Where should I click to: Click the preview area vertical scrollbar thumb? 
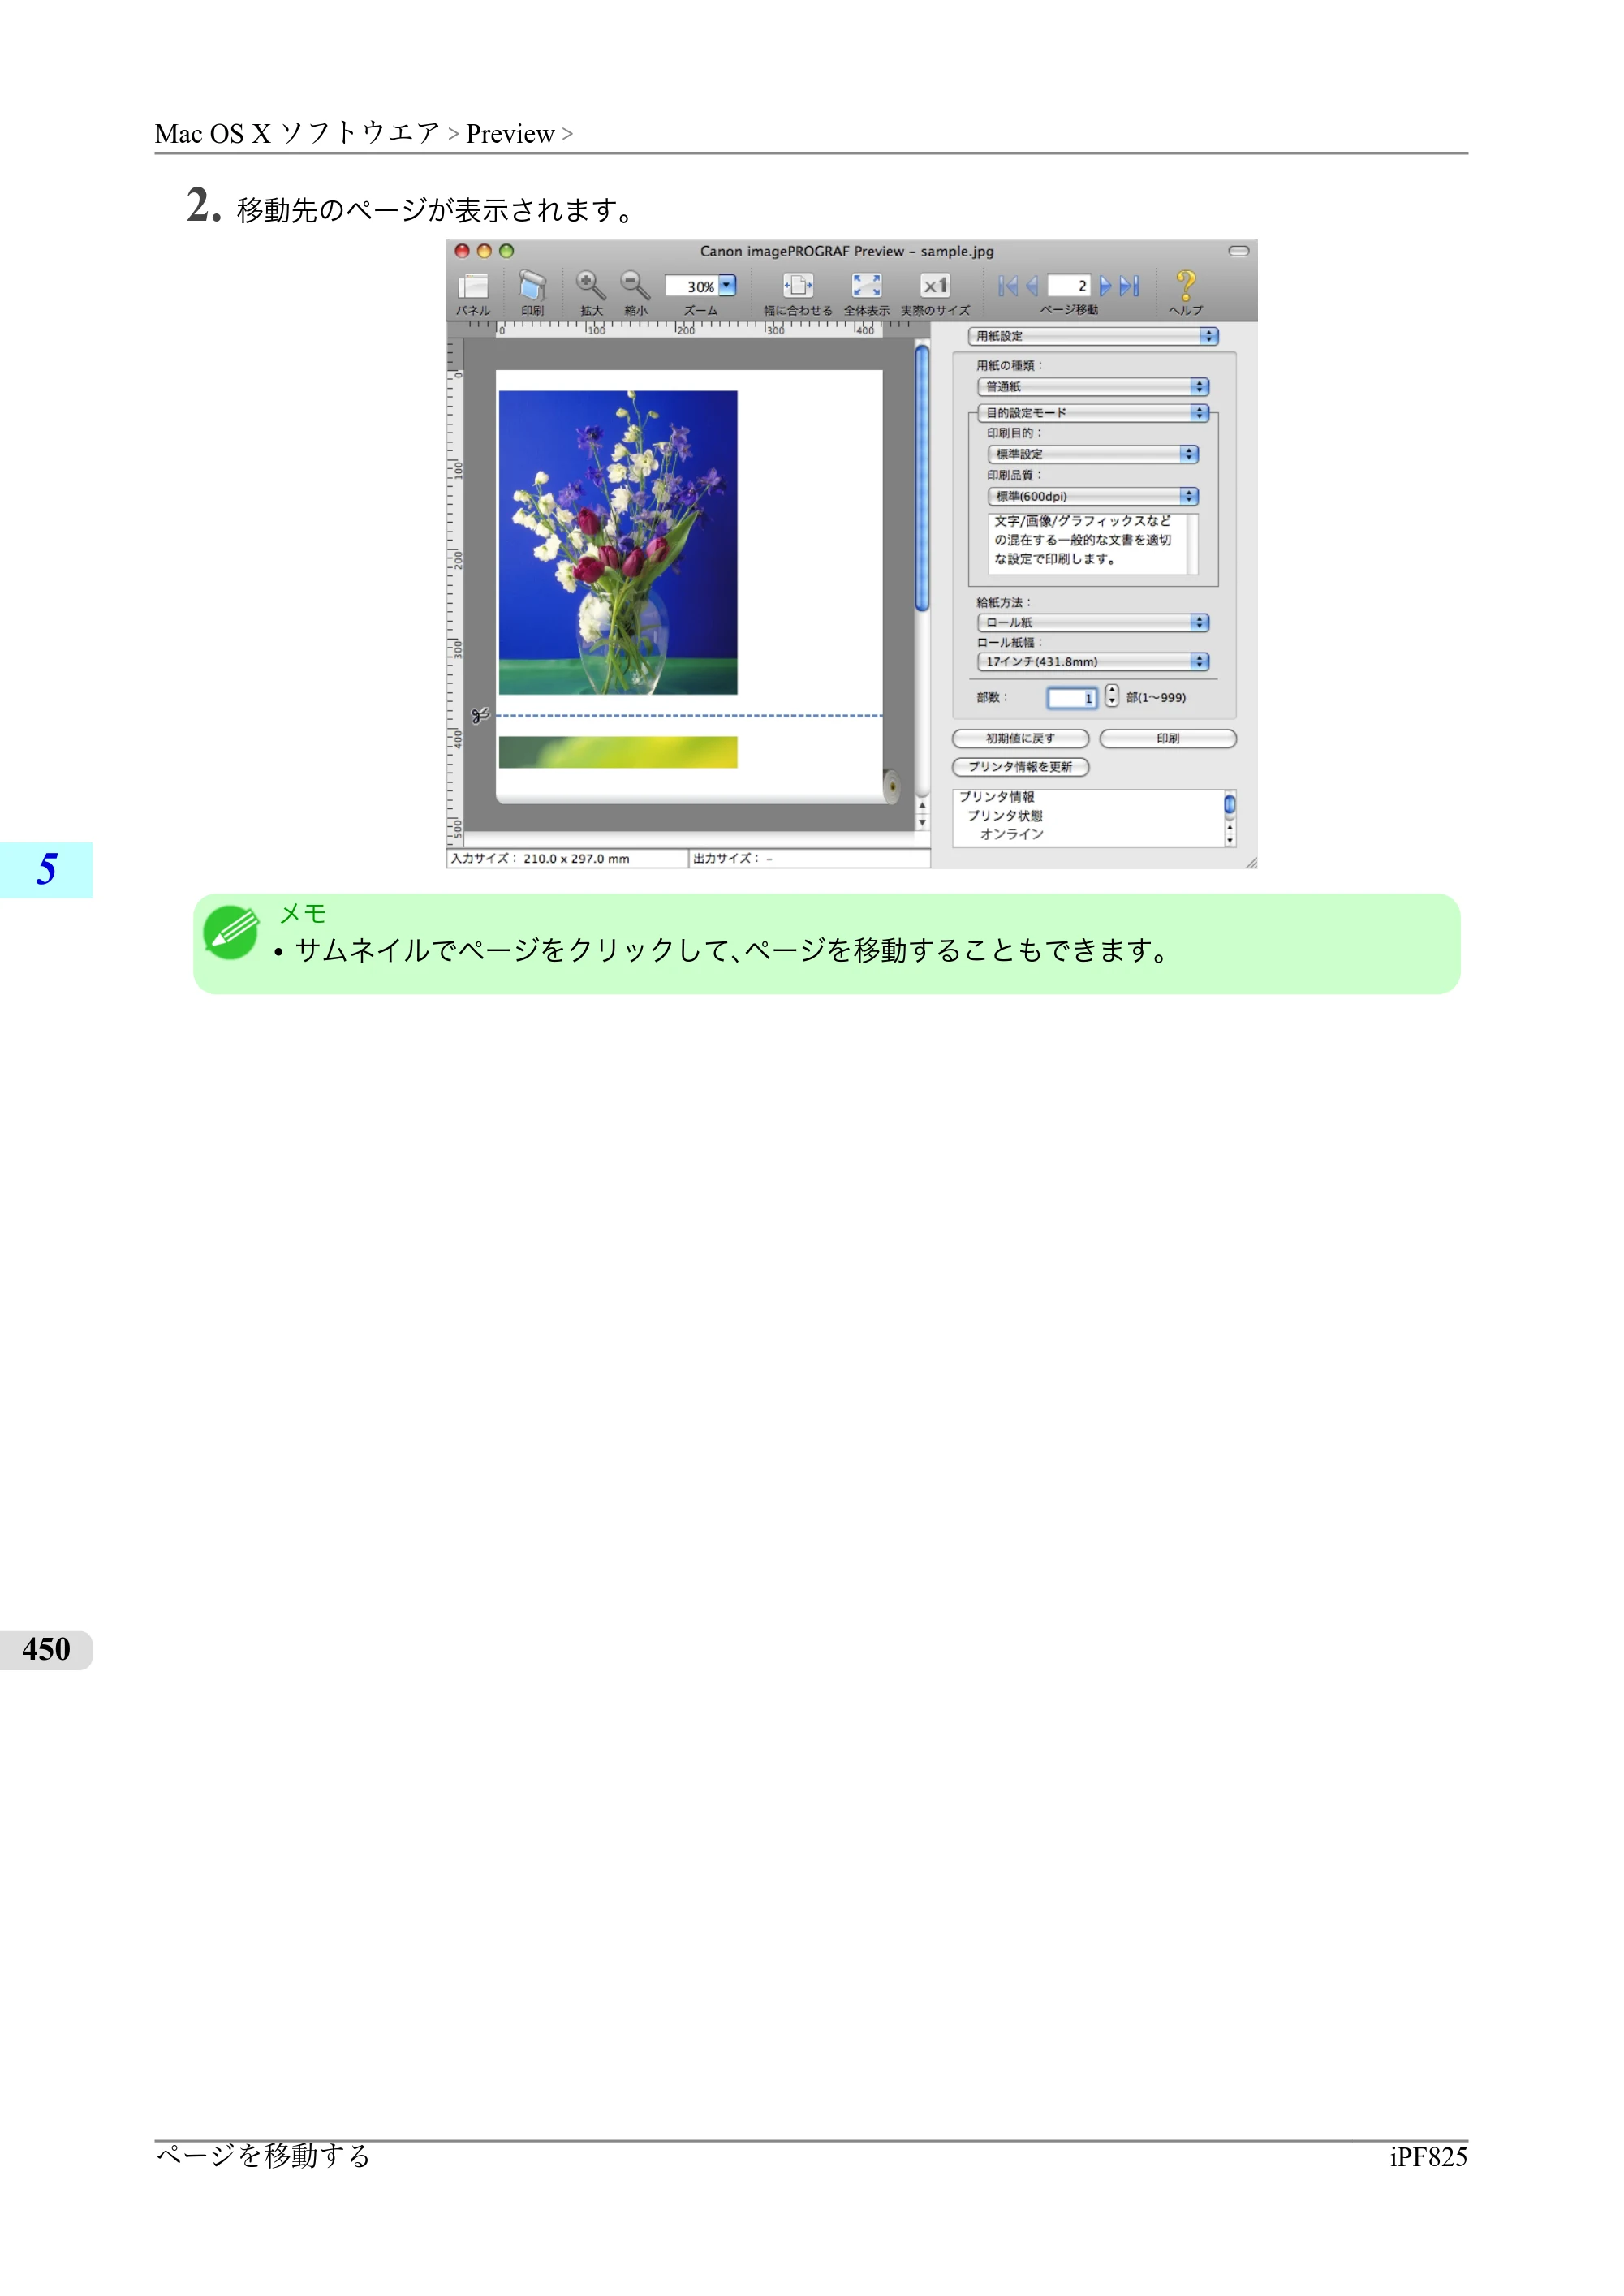[x=922, y=478]
